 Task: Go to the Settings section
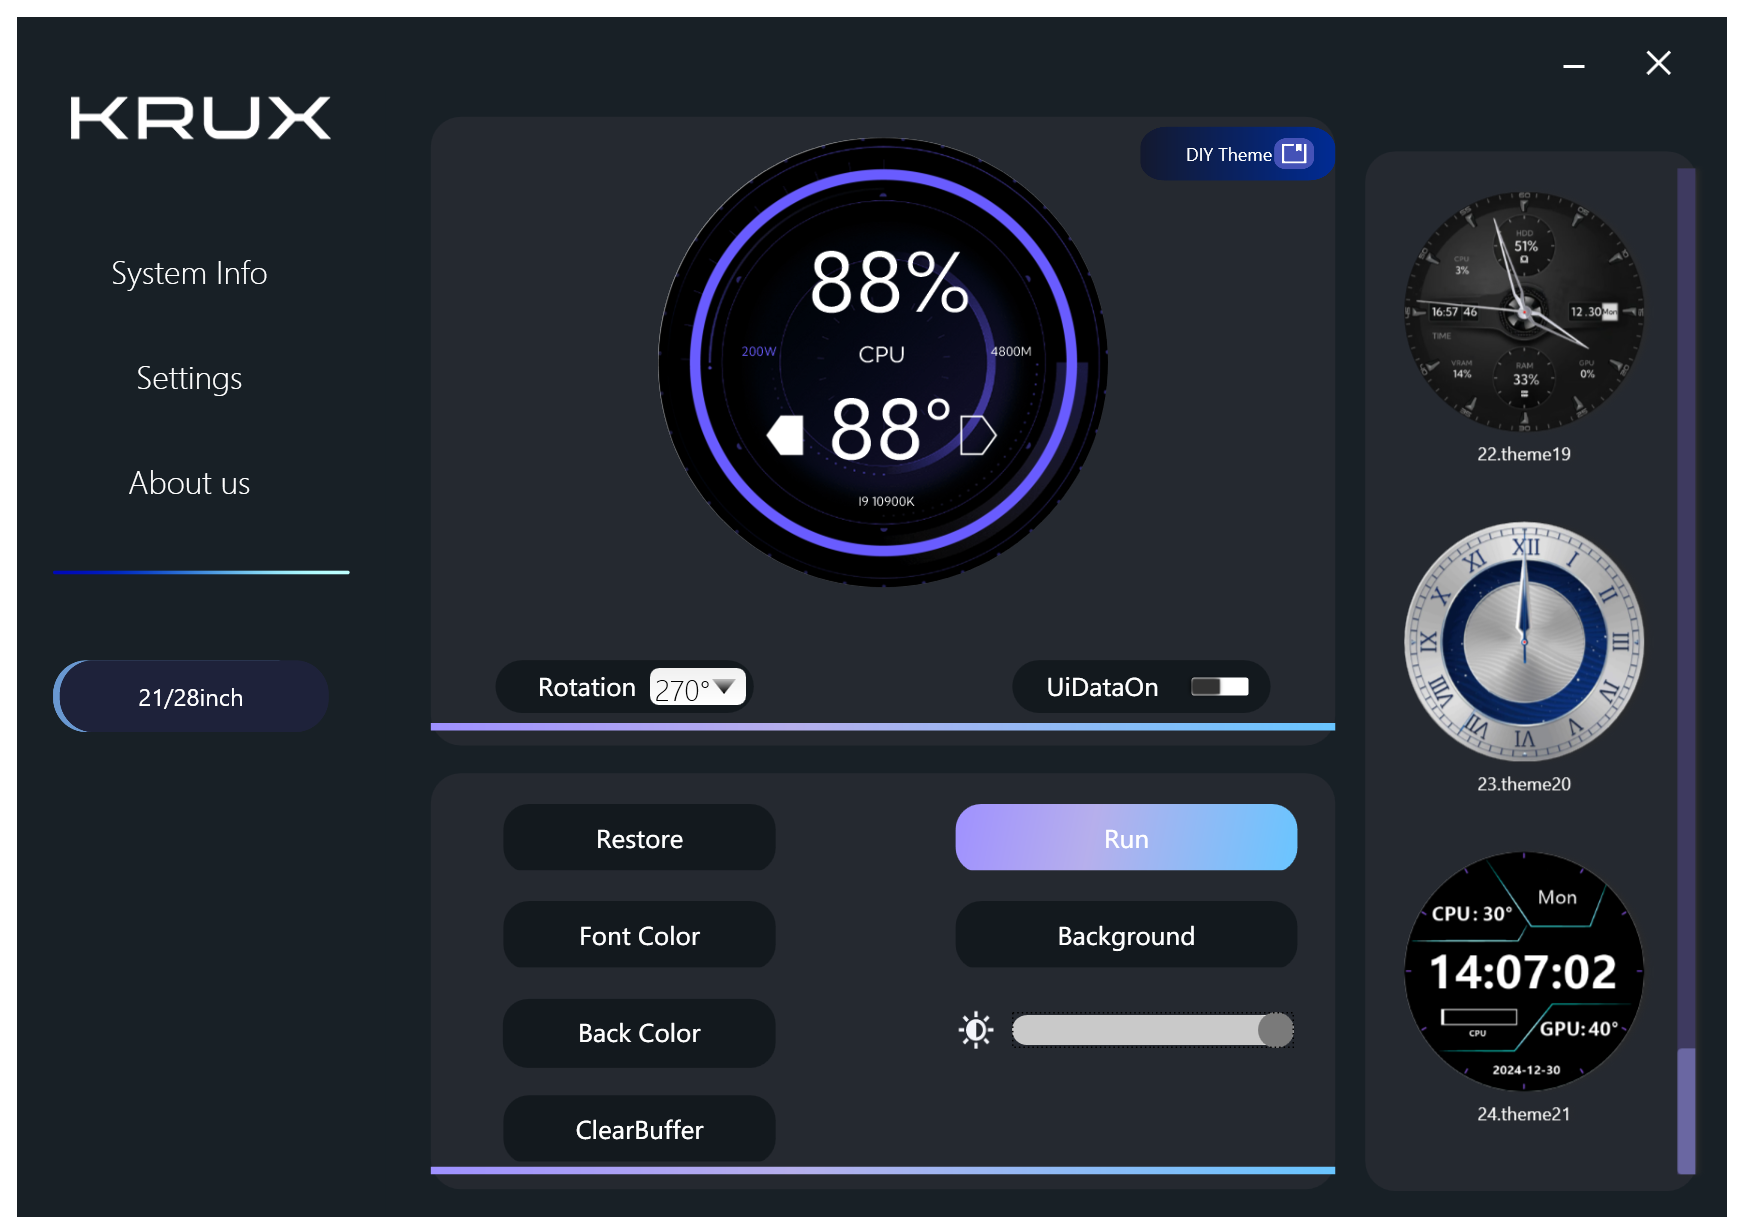pos(189,378)
